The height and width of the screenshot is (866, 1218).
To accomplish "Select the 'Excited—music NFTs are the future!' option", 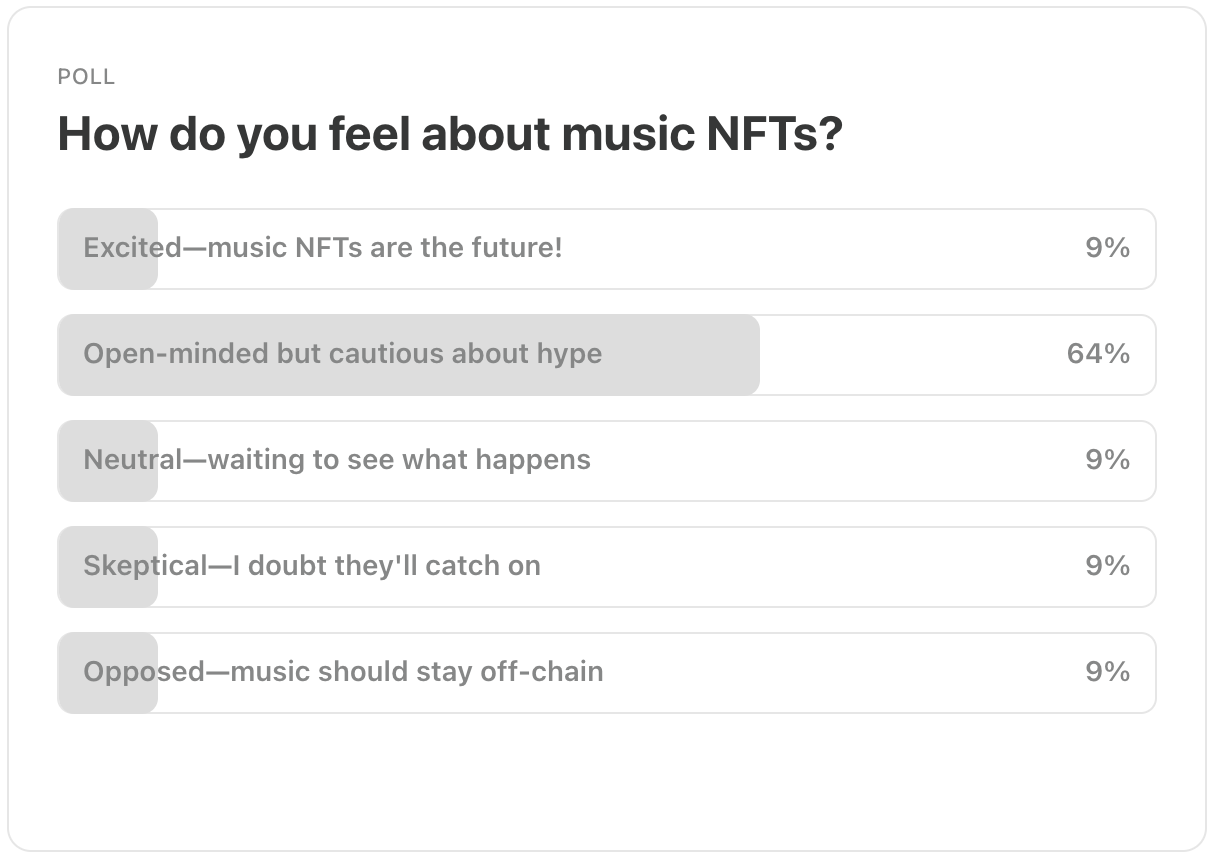I will tap(606, 248).
